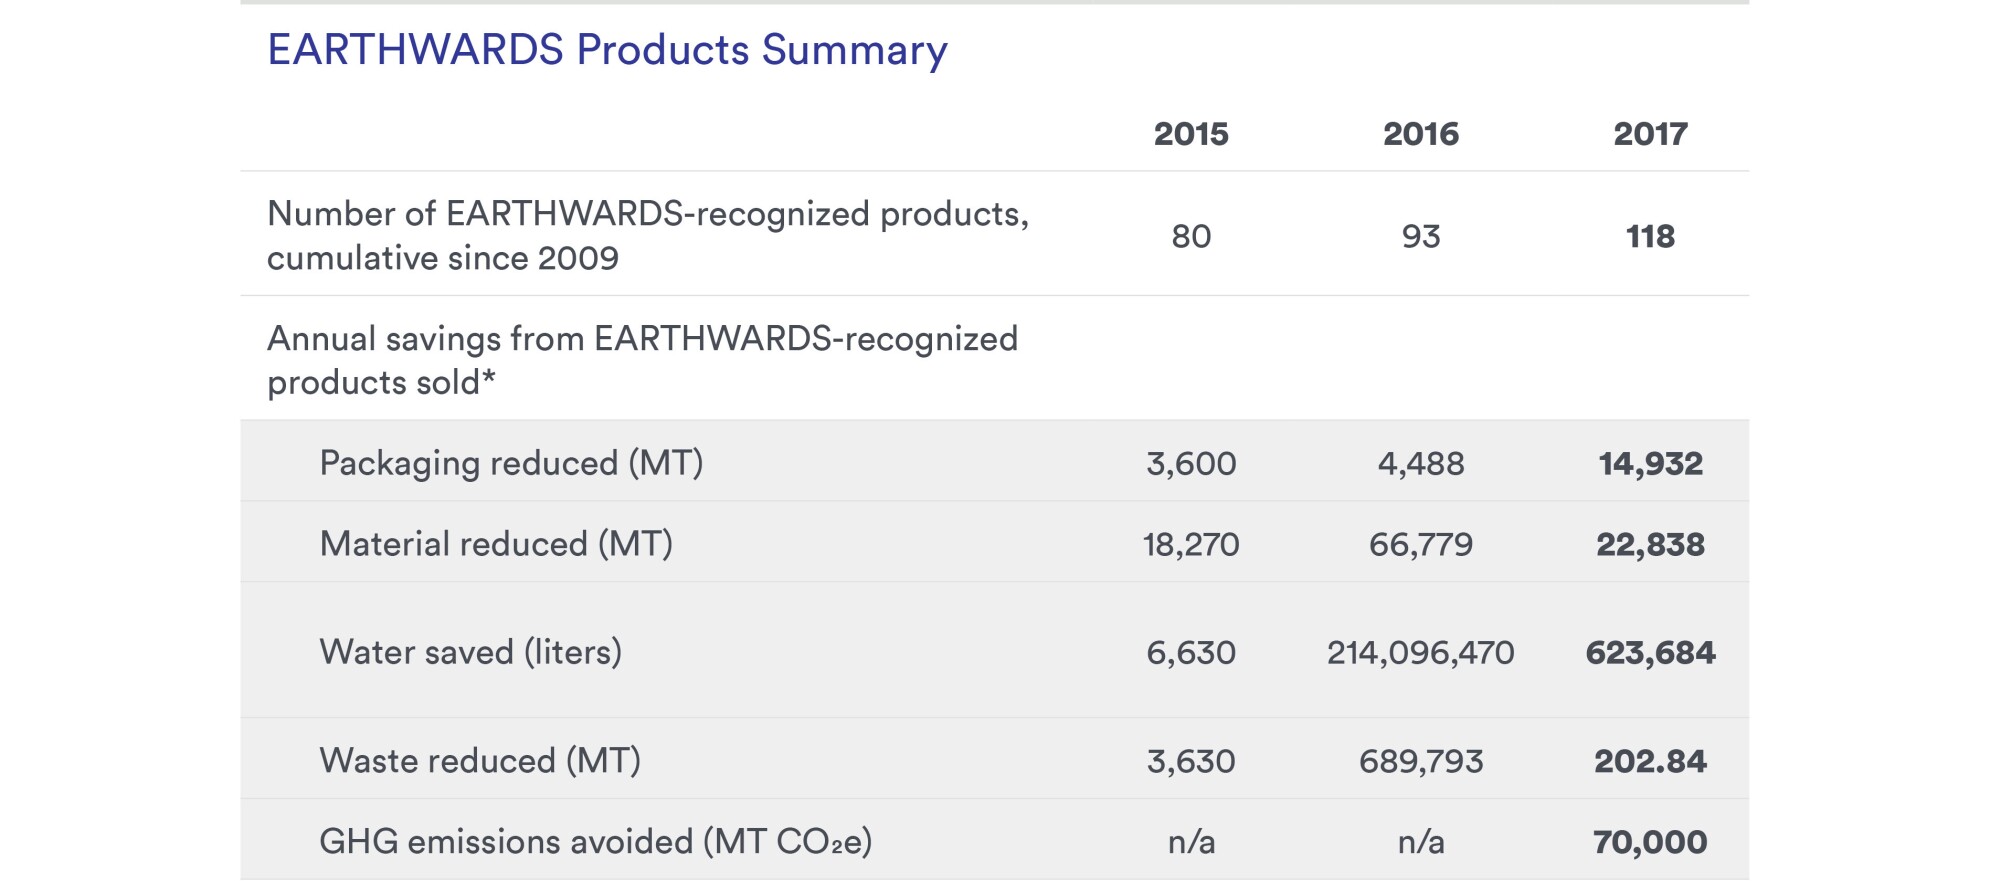
Task: Select the 'GHG emissions avoided (MT CO₂e)' label
Action: pos(596,842)
